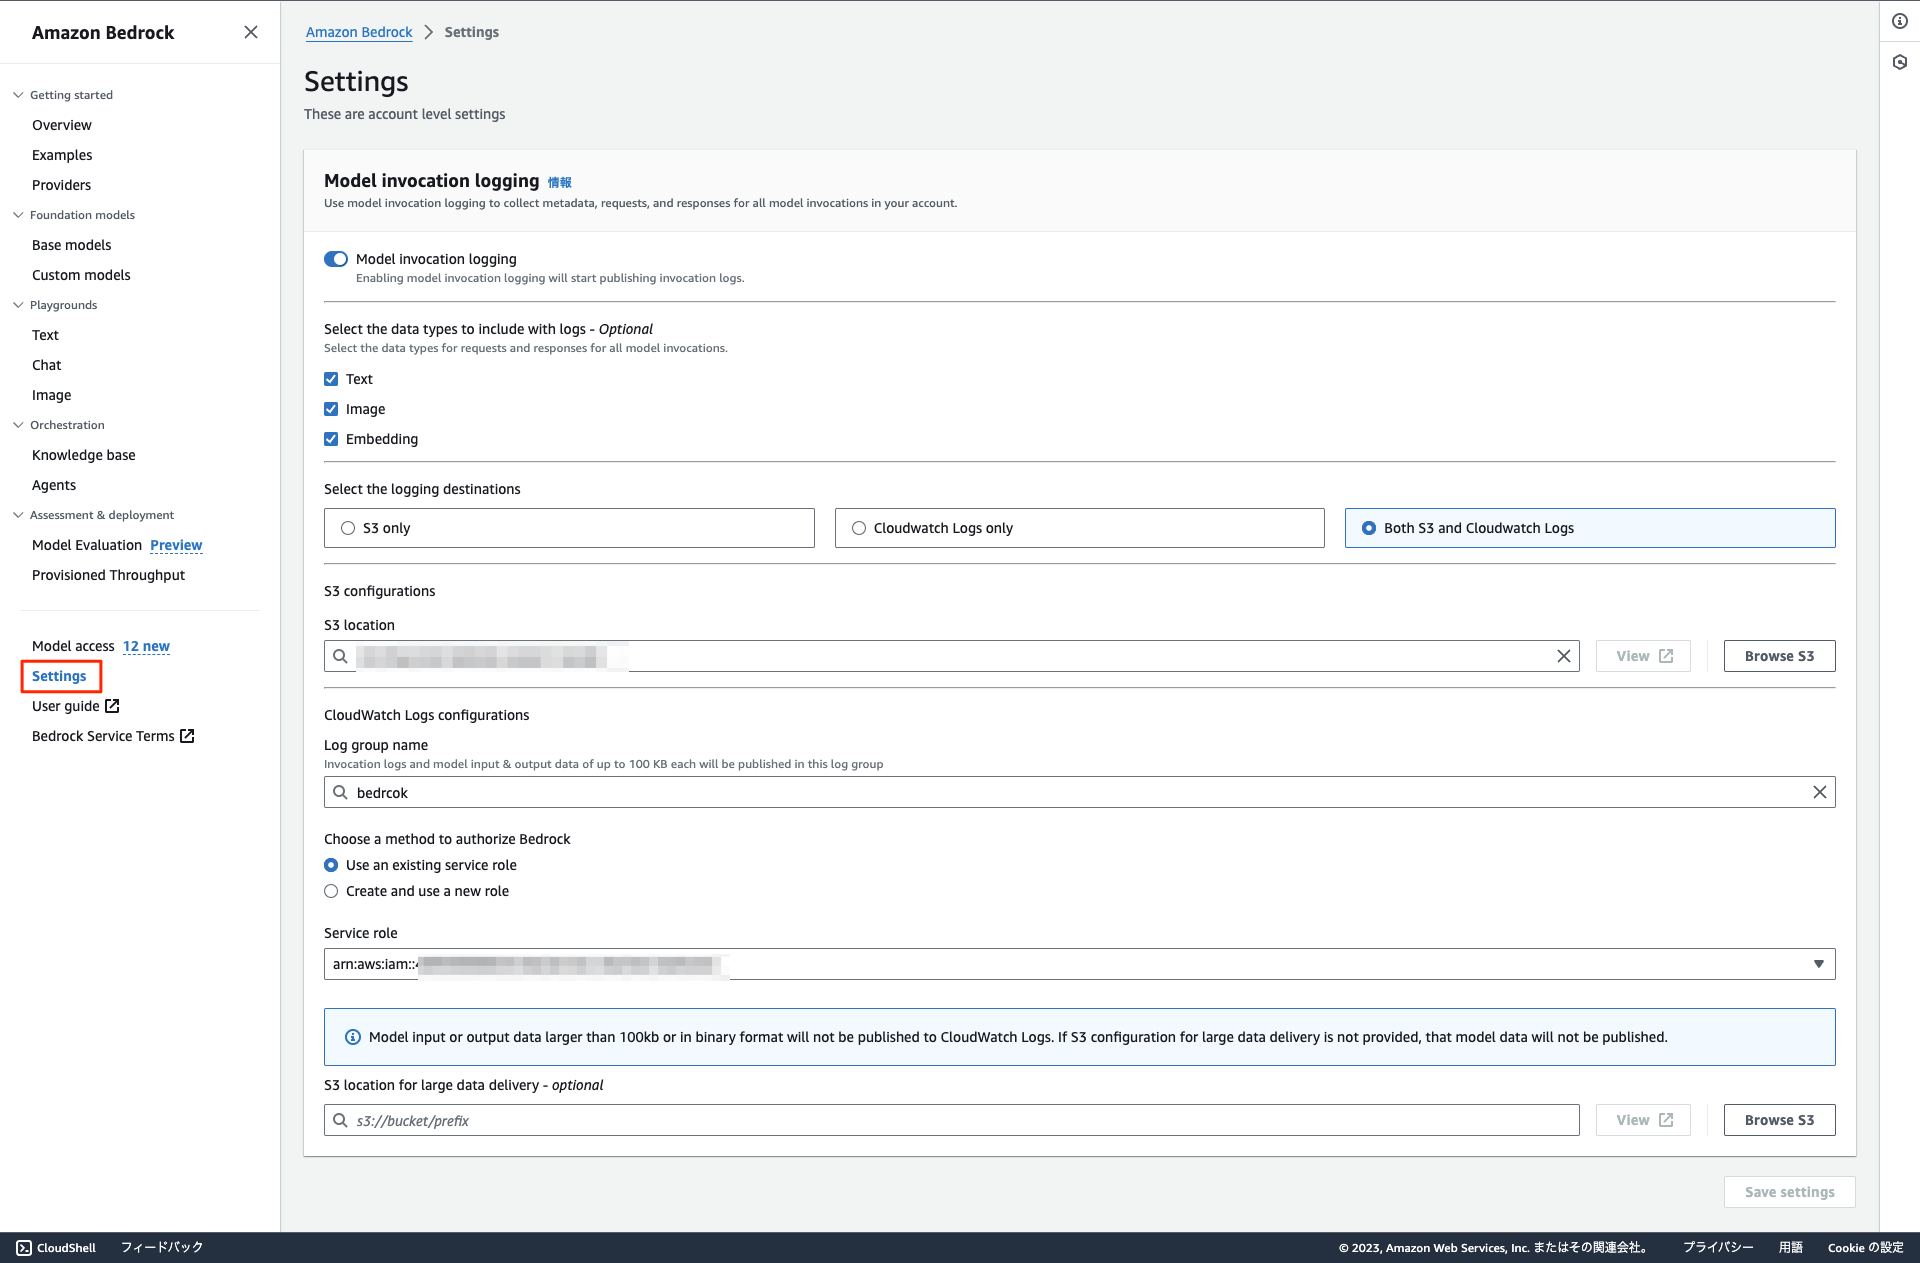Click the Preview badge link
Screen dimensions: 1920x1263
coord(176,545)
